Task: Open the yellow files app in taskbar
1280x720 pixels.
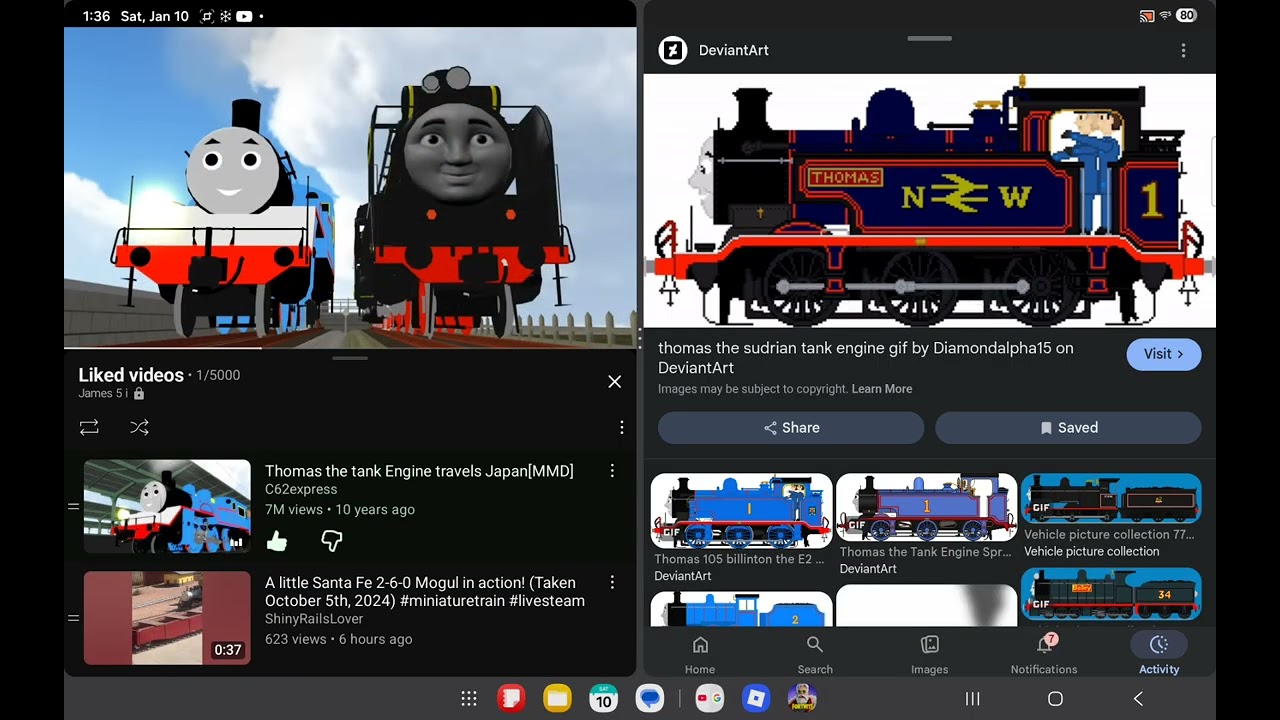Action: (x=557, y=698)
